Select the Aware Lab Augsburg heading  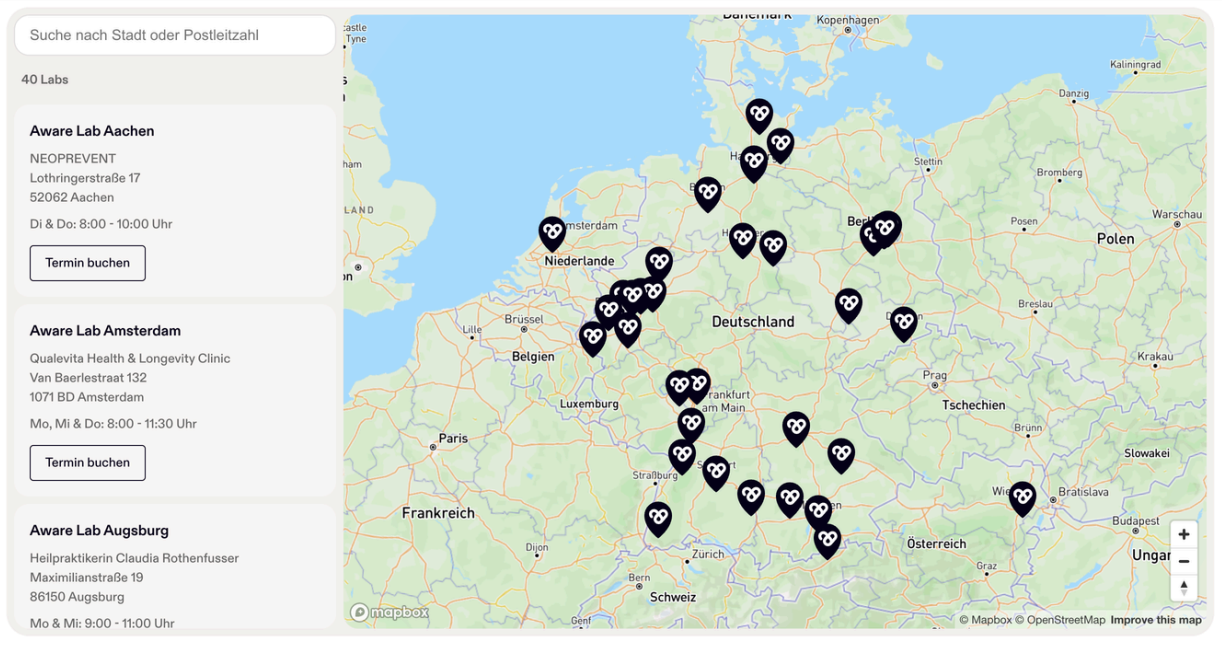click(x=99, y=531)
